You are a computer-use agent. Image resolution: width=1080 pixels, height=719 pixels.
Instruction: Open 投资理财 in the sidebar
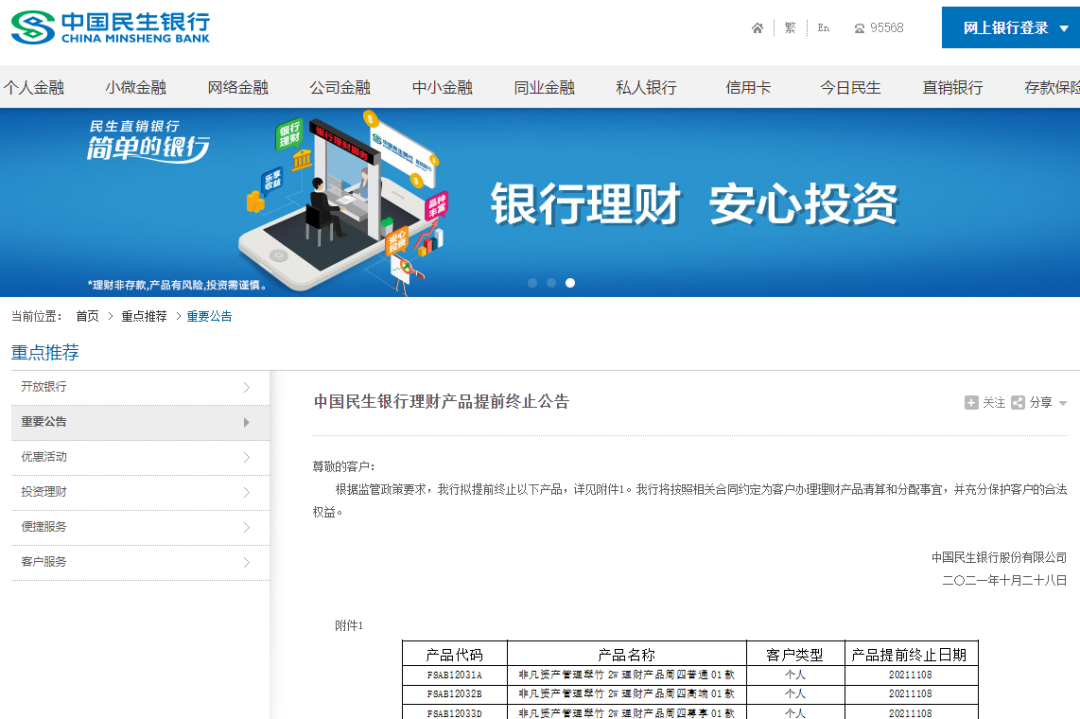[x=141, y=492]
